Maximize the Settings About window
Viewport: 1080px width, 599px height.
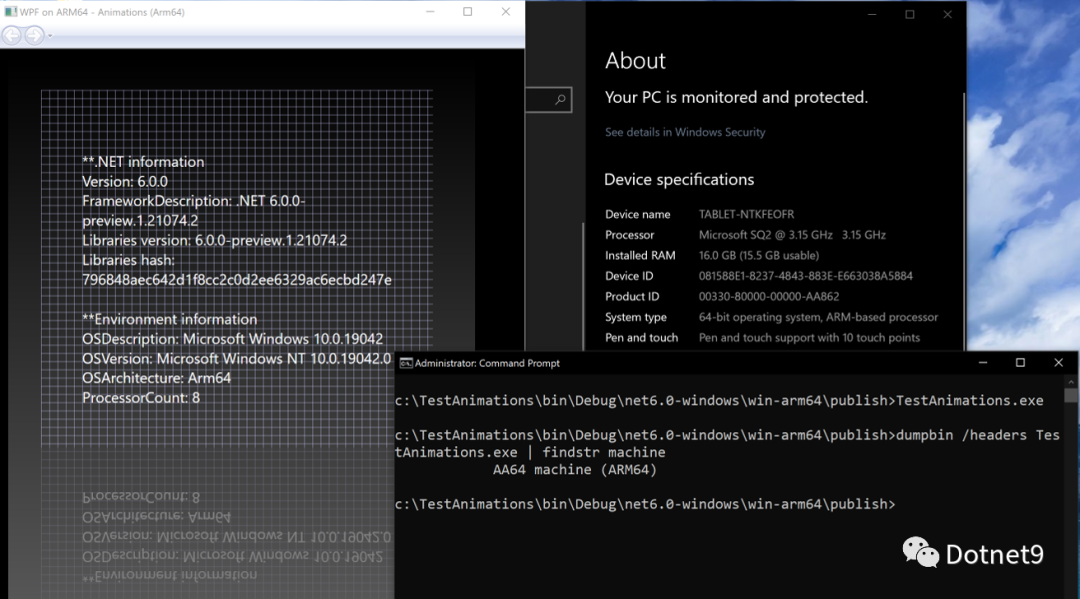pos(910,14)
